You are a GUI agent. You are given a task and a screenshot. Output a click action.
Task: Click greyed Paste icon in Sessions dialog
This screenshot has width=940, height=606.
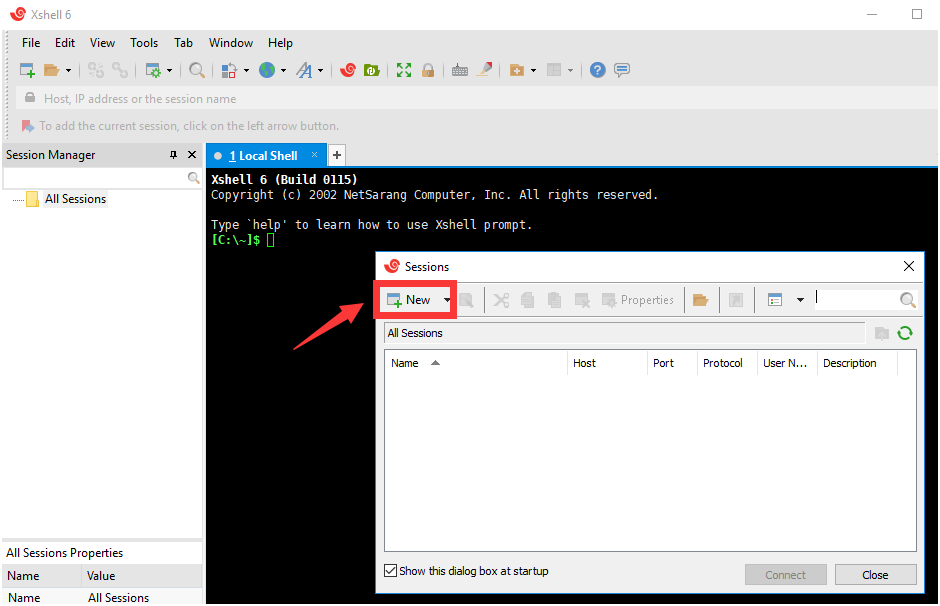[x=555, y=300]
